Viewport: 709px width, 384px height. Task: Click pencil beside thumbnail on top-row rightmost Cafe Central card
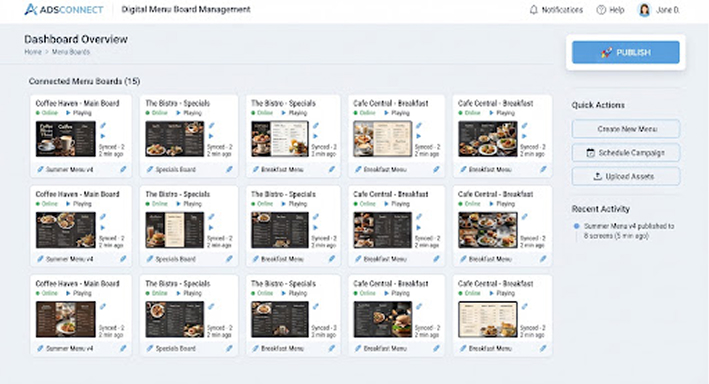(525, 126)
